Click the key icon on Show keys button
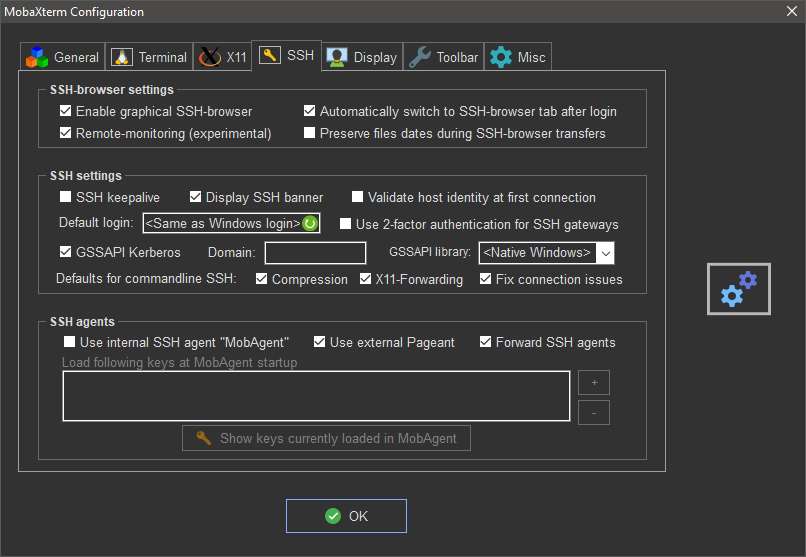 click(204, 438)
